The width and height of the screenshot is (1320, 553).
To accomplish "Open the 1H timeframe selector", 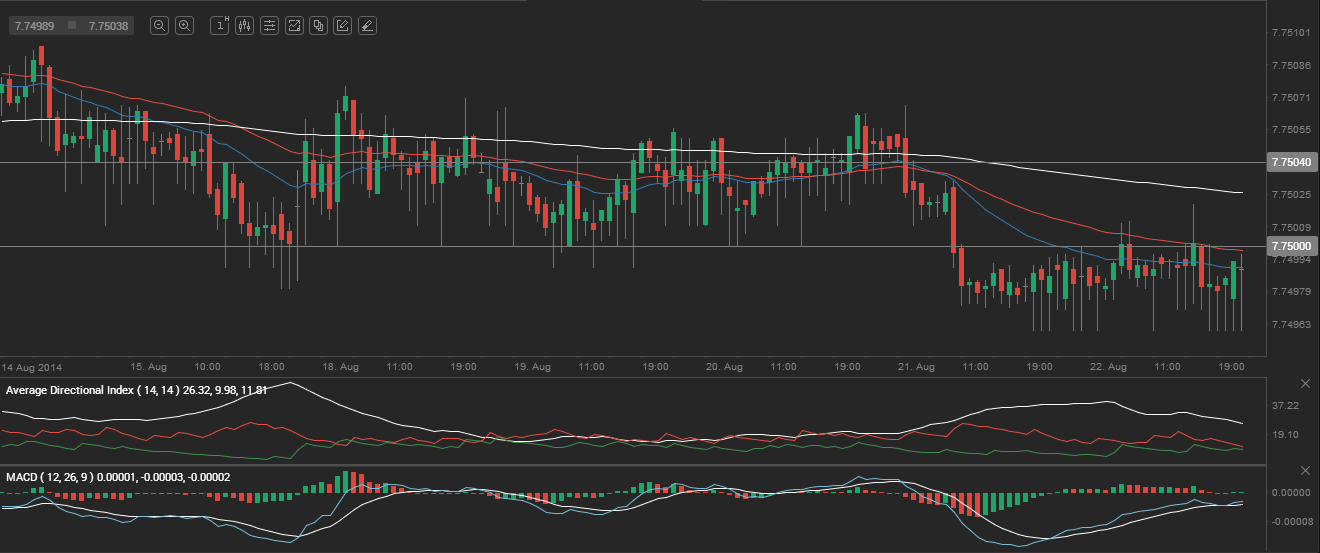I will [220, 26].
